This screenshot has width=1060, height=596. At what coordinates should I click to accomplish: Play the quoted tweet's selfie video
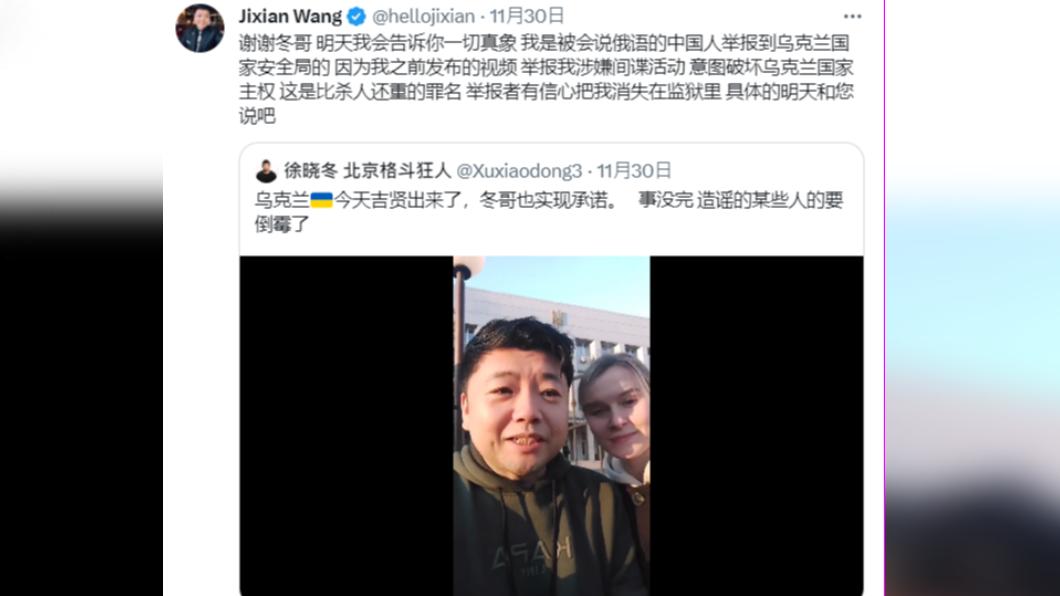click(551, 426)
